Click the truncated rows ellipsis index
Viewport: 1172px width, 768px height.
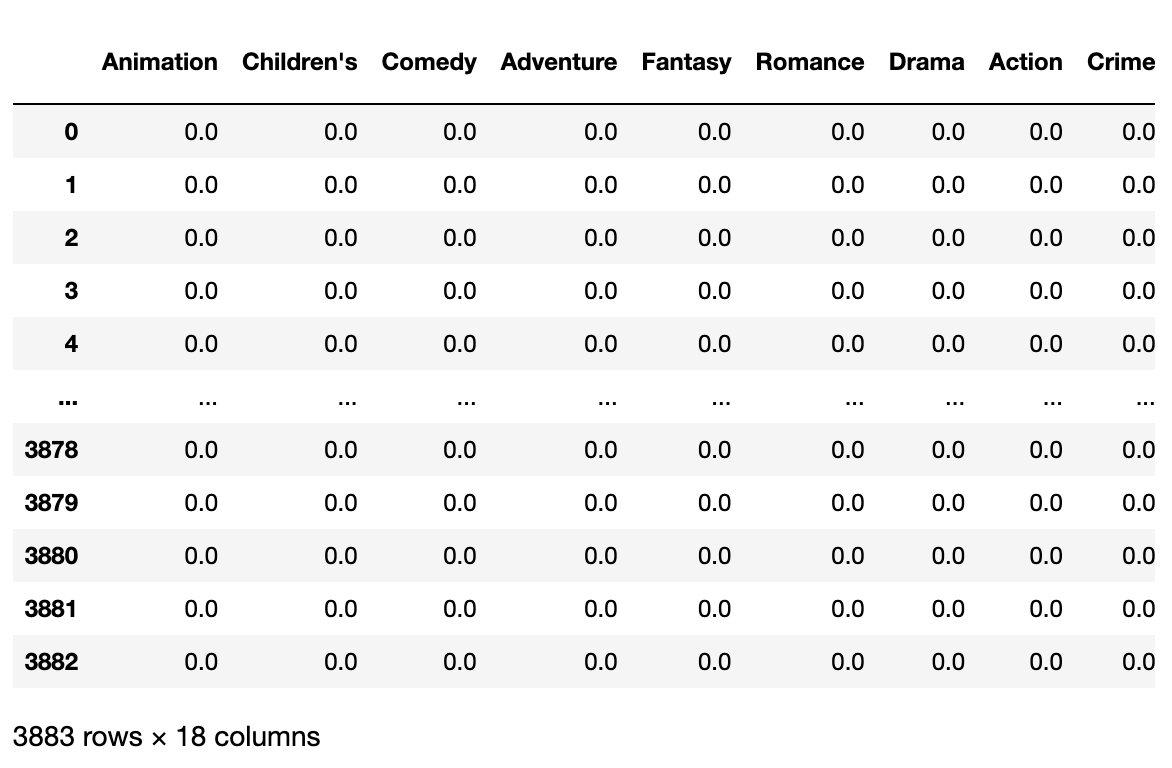(x=68, y=402)
